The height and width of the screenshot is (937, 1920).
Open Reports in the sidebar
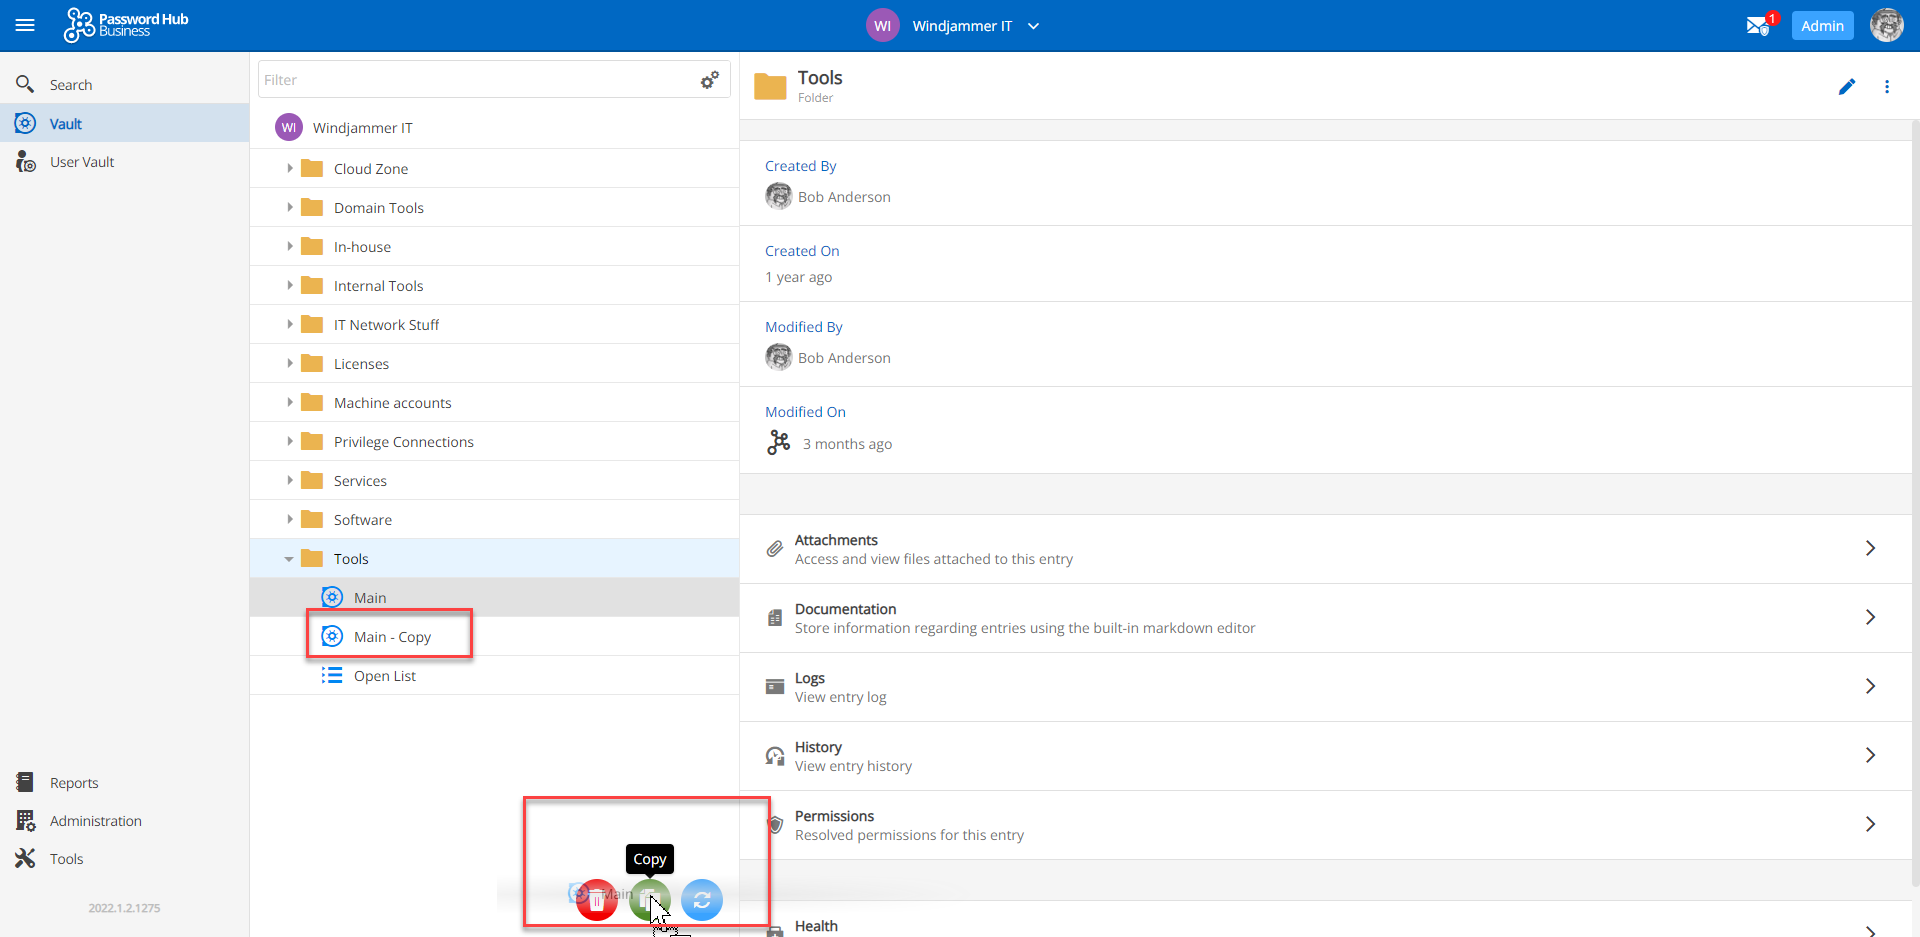pyautogui.click(x=74, y=783)
